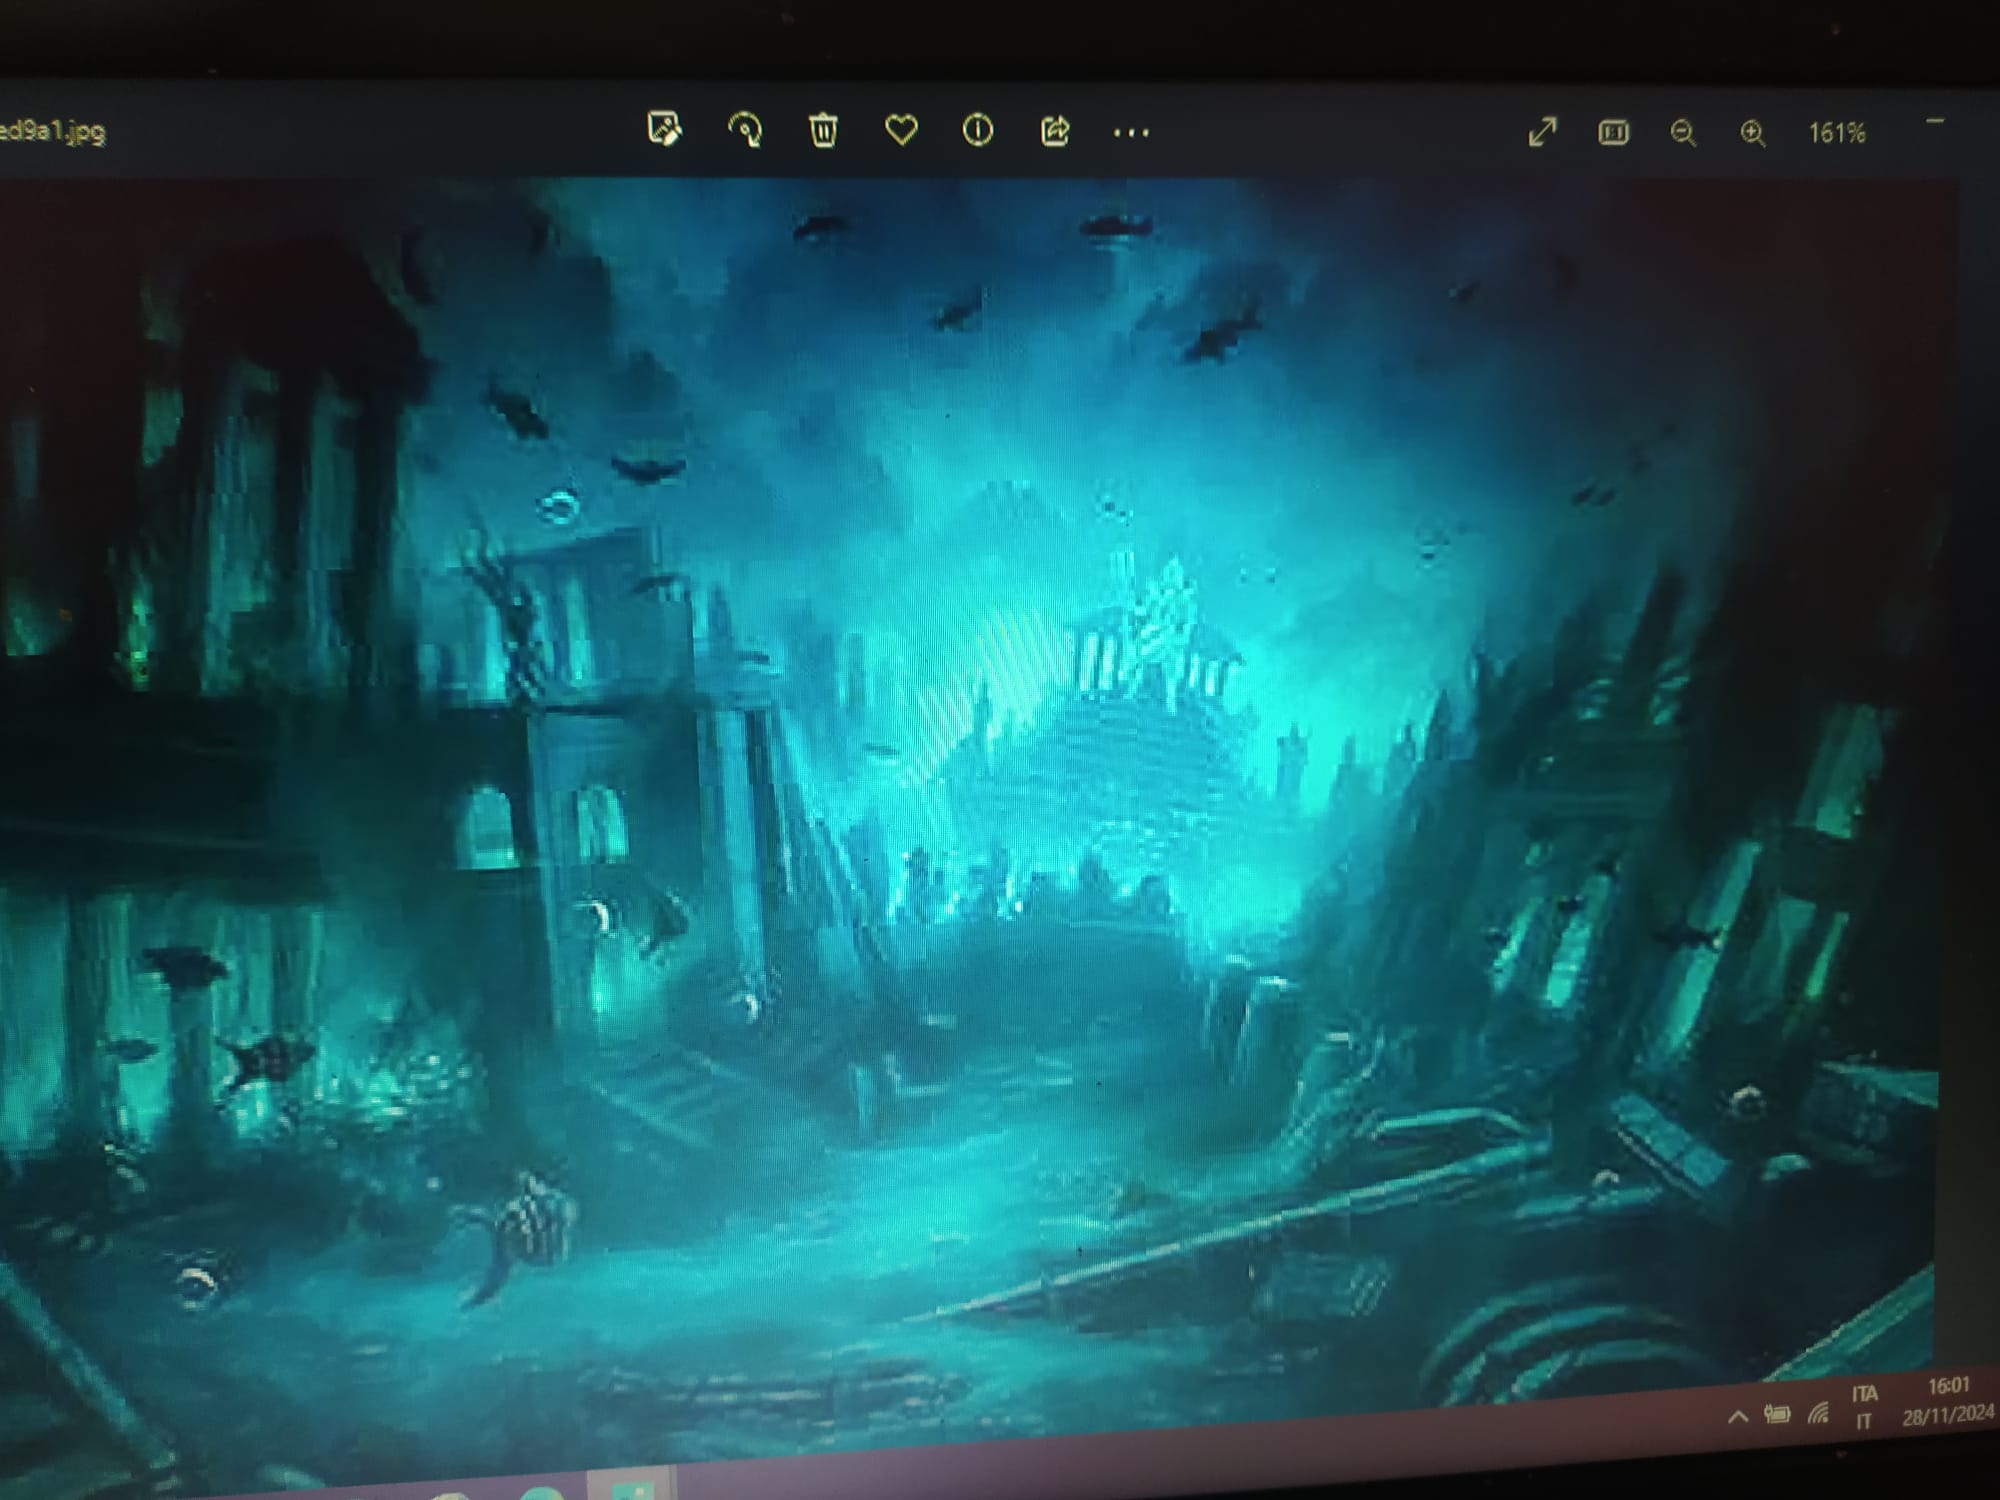Open the Share button in toolbar
This screenshot has height=1500, width=2000.
point(1055,131)
